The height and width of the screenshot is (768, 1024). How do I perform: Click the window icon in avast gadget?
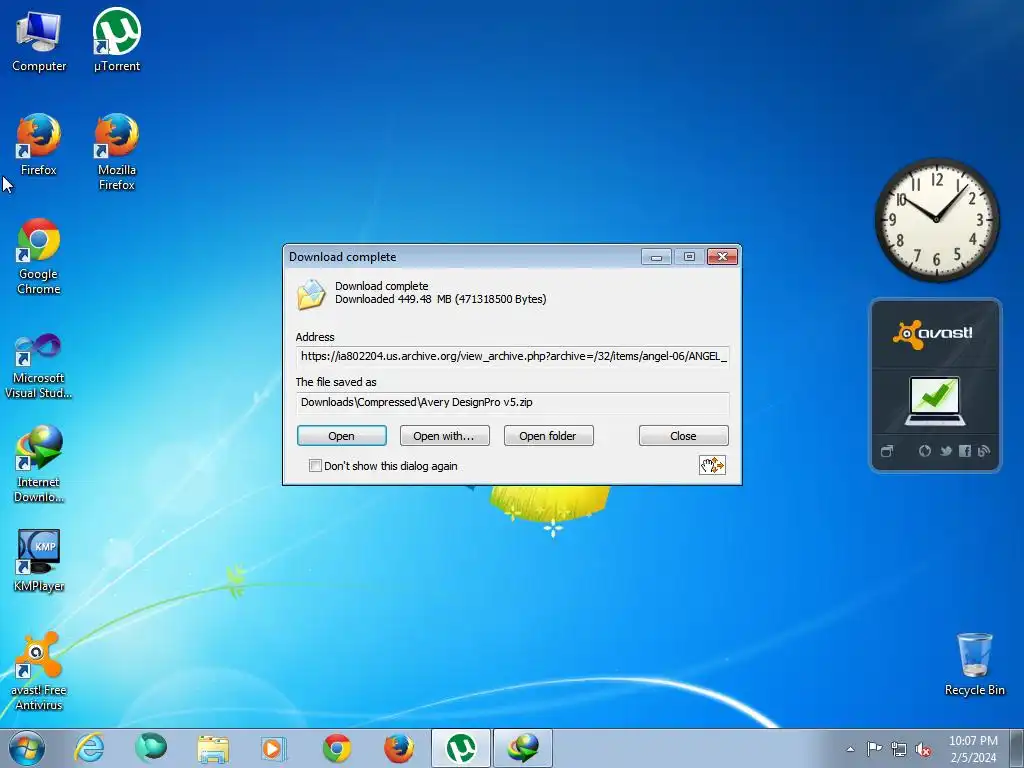coord(887,451)
